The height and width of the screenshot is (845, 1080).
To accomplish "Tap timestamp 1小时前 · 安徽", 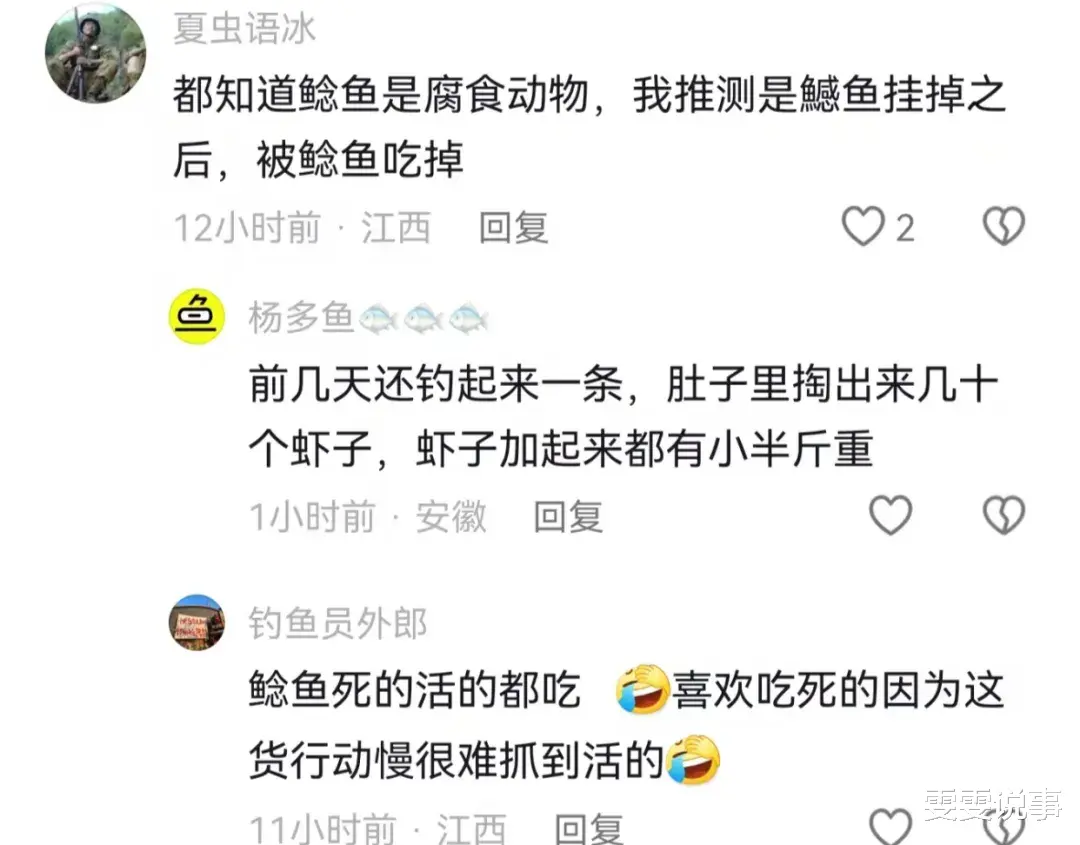I will pos(368,517).
